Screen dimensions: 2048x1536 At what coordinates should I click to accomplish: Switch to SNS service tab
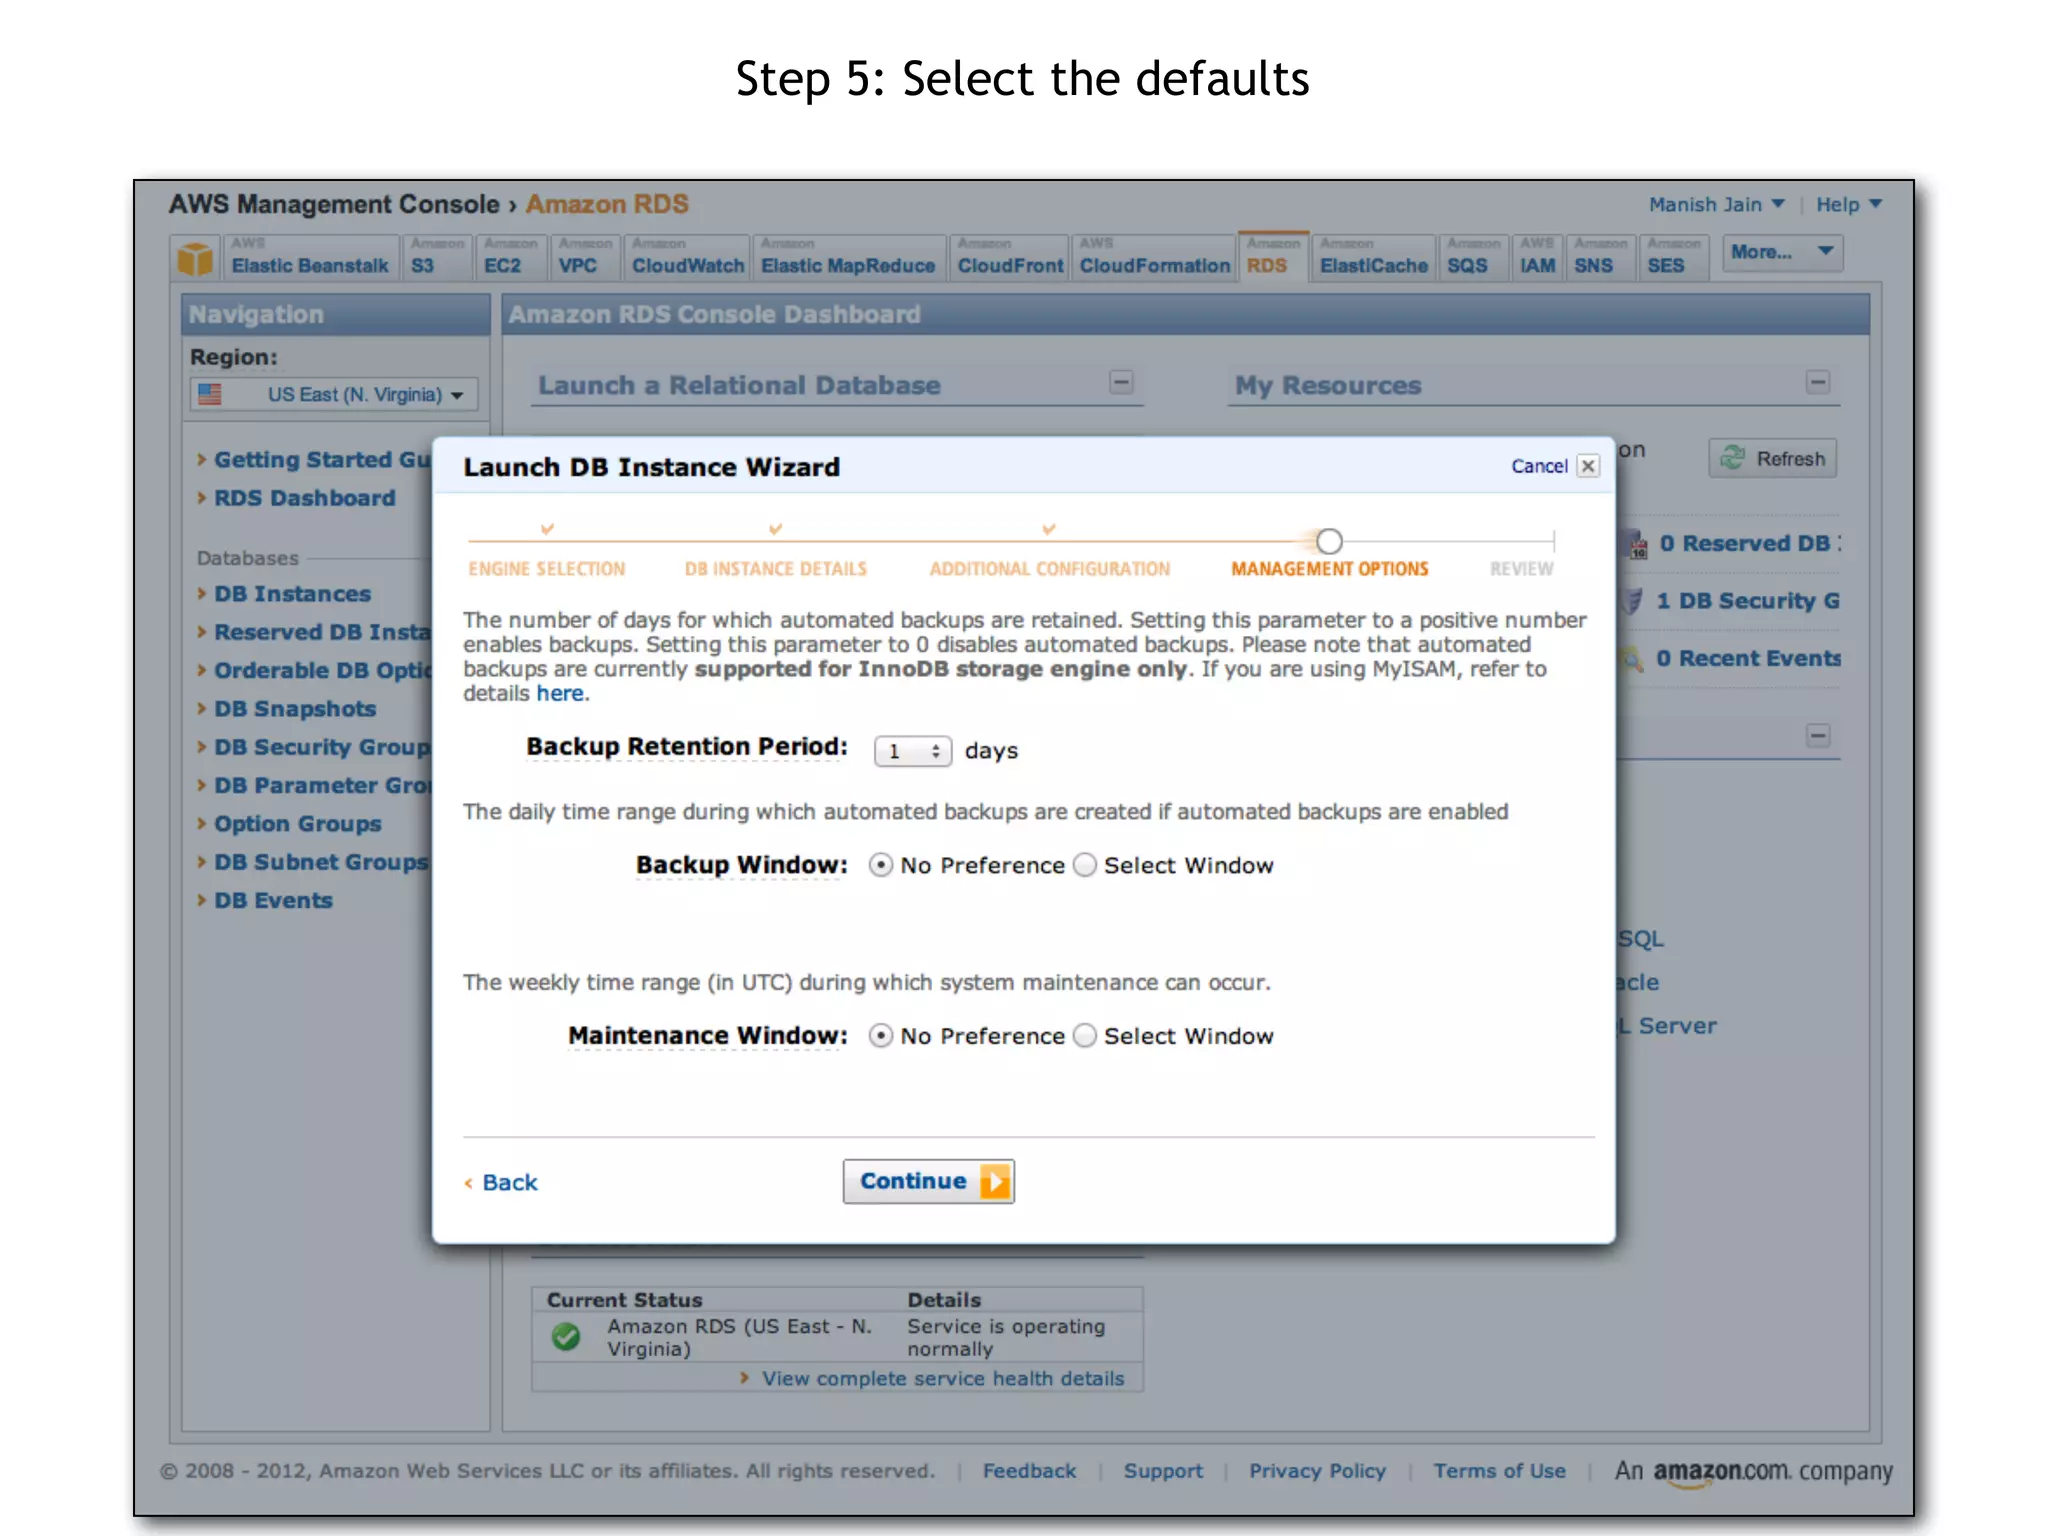coord(1600,258)
